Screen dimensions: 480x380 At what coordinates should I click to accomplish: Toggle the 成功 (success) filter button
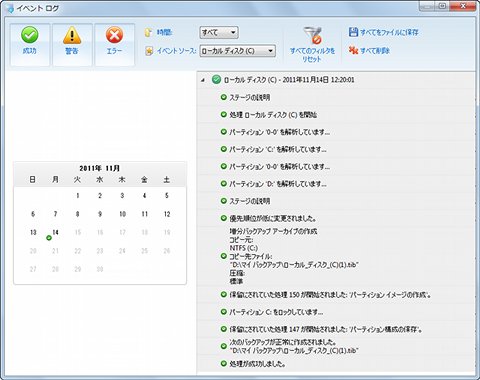pyautogui.click(x=30, y=44)
